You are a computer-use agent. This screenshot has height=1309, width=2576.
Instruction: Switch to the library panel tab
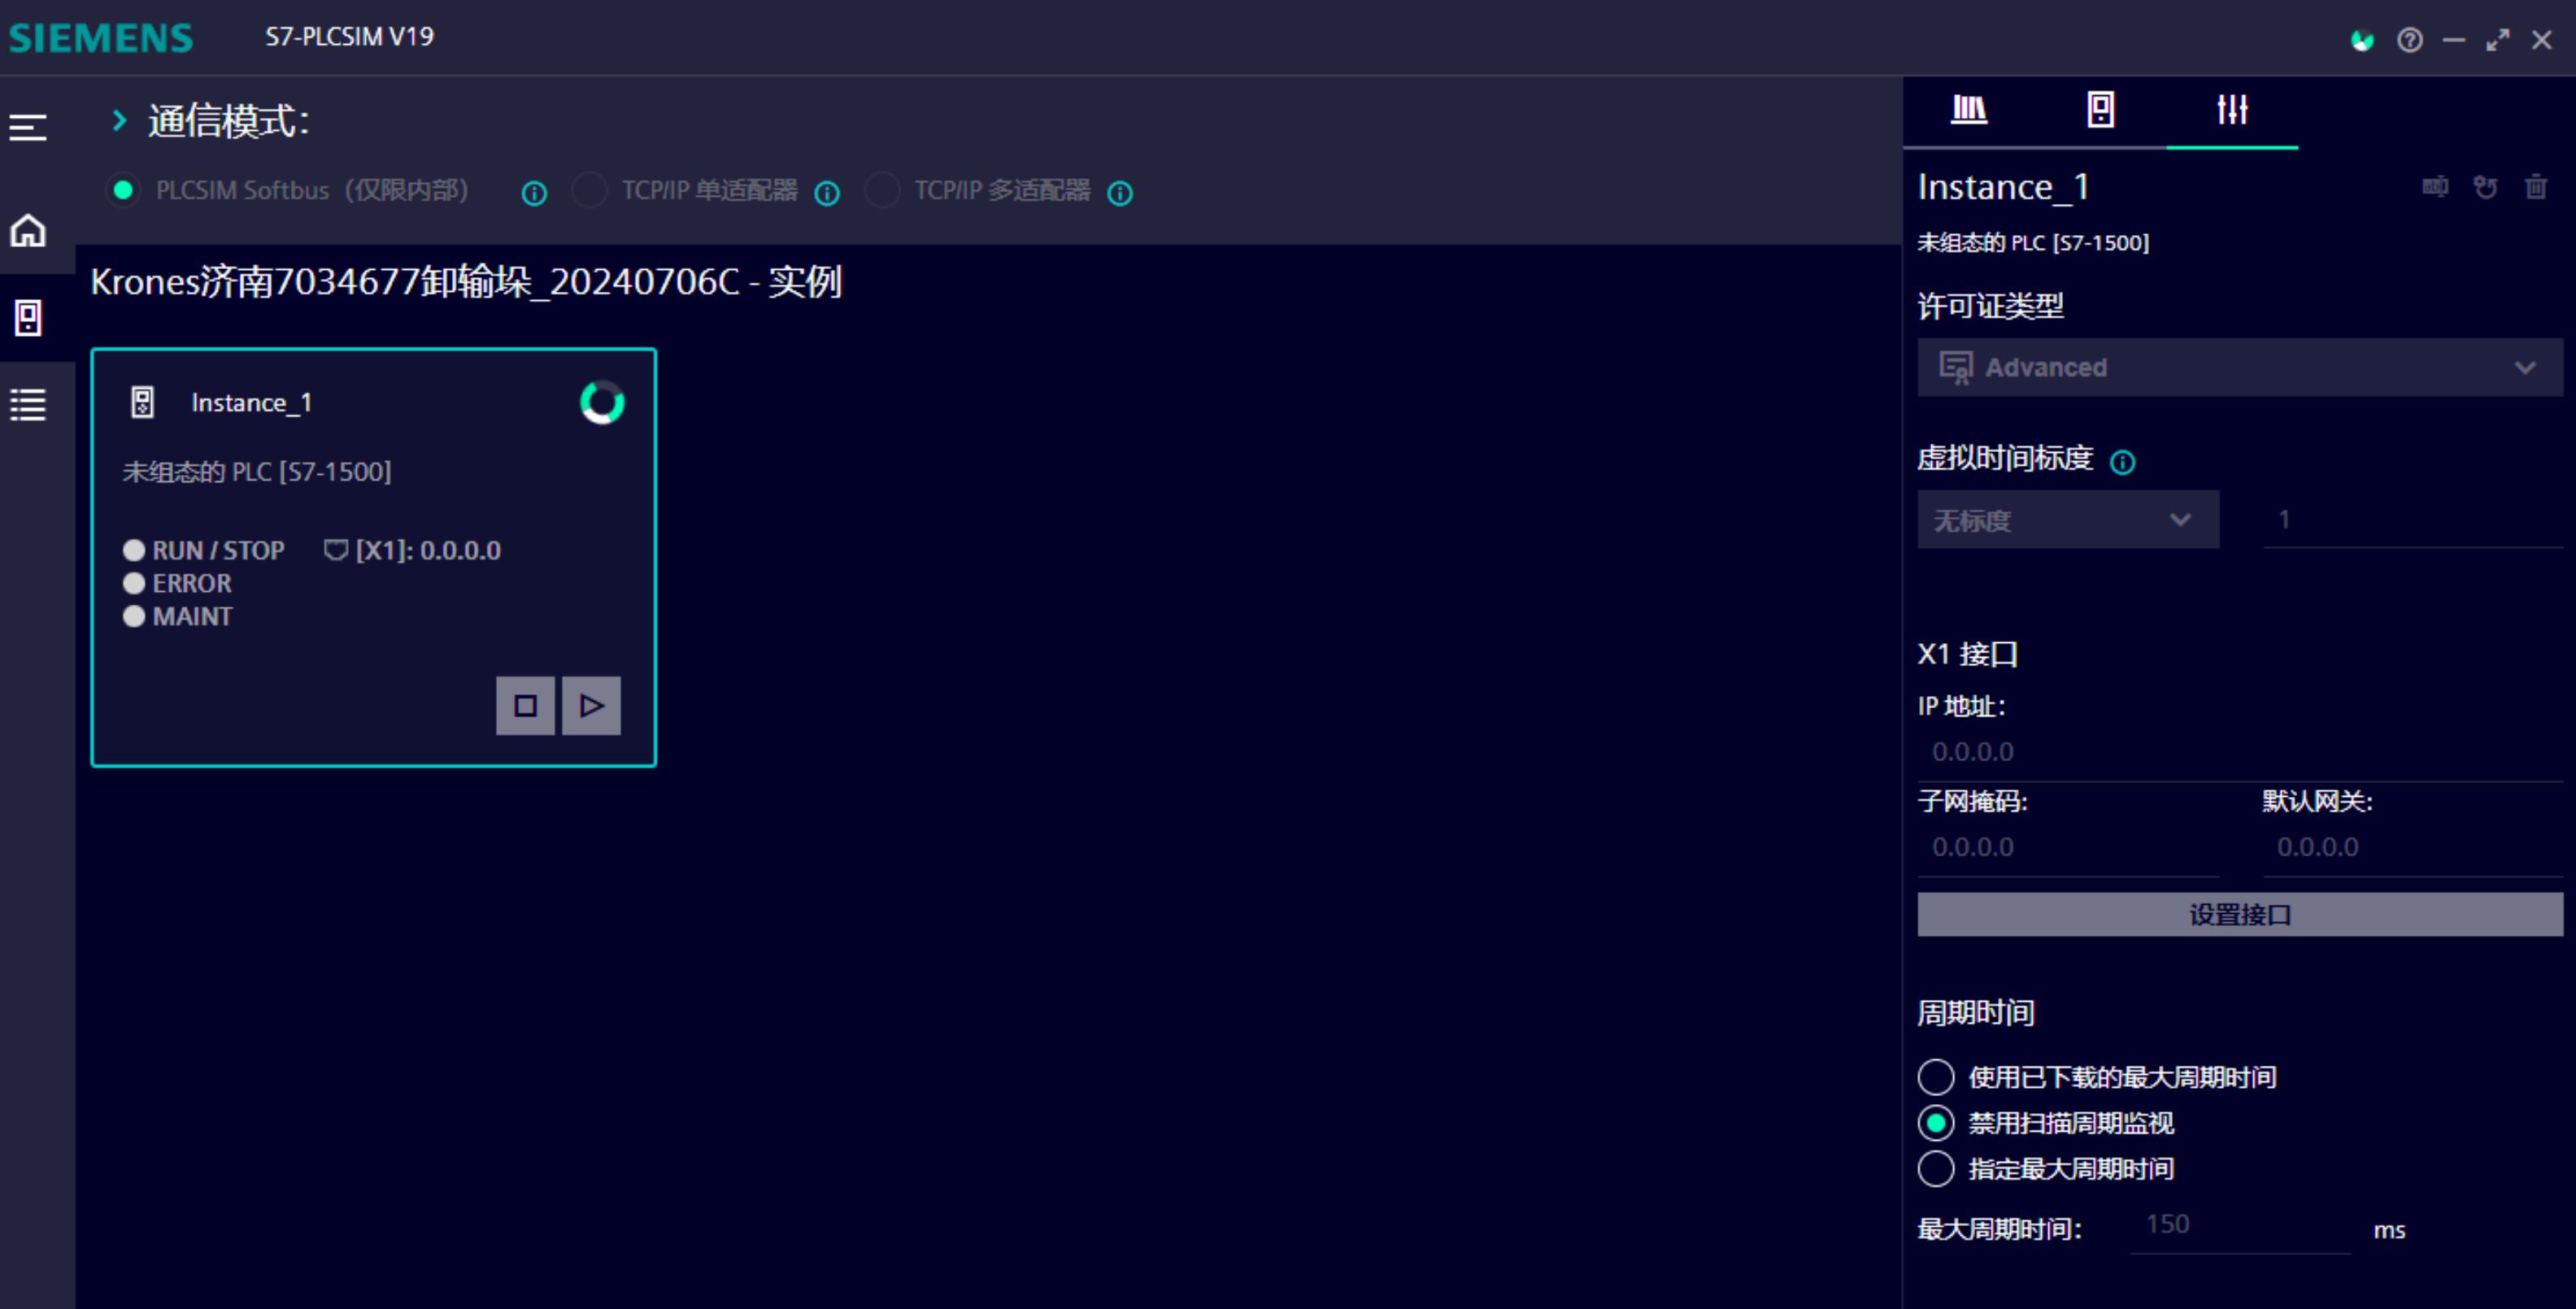1969,109
